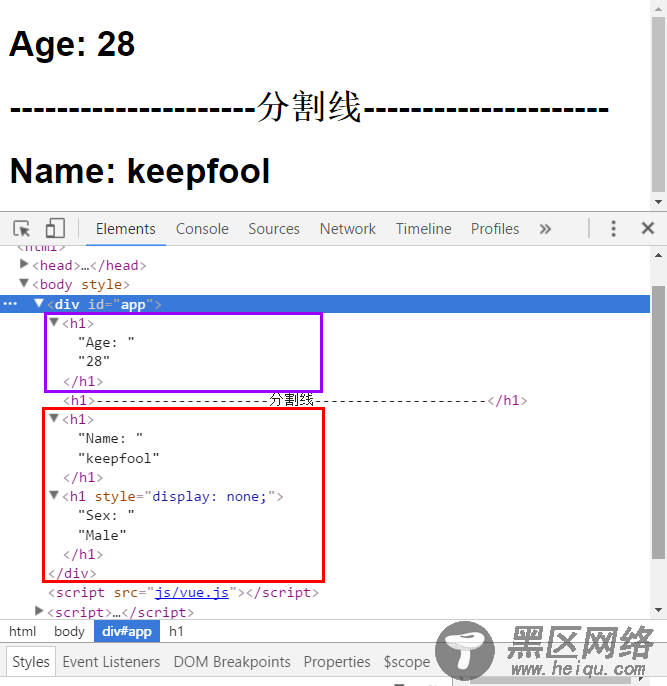Viewport: 667px width, 686px height.
Task: Collapse the div id="app" node
Action: pyautogui.click(x=39, y=303)
